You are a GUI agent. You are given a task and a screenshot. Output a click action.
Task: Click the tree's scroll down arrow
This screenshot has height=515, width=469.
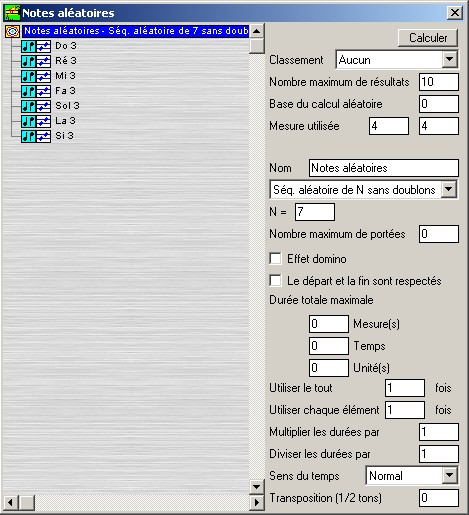[257, 487]
